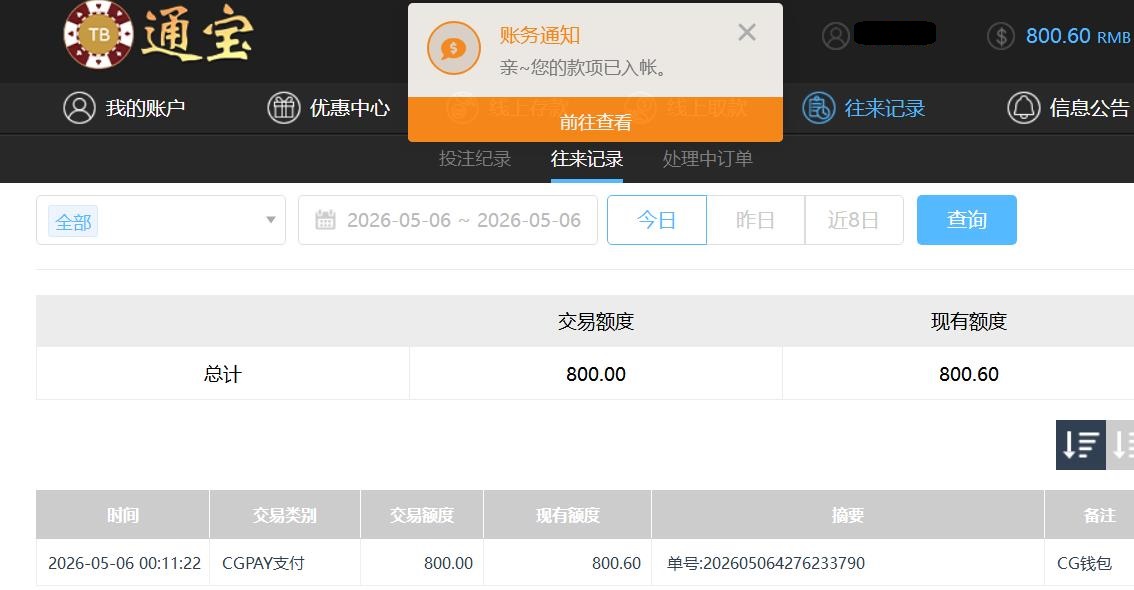Click the TB poker chip logo
This screenshot has height=590, width=1134.
(98, 35)
